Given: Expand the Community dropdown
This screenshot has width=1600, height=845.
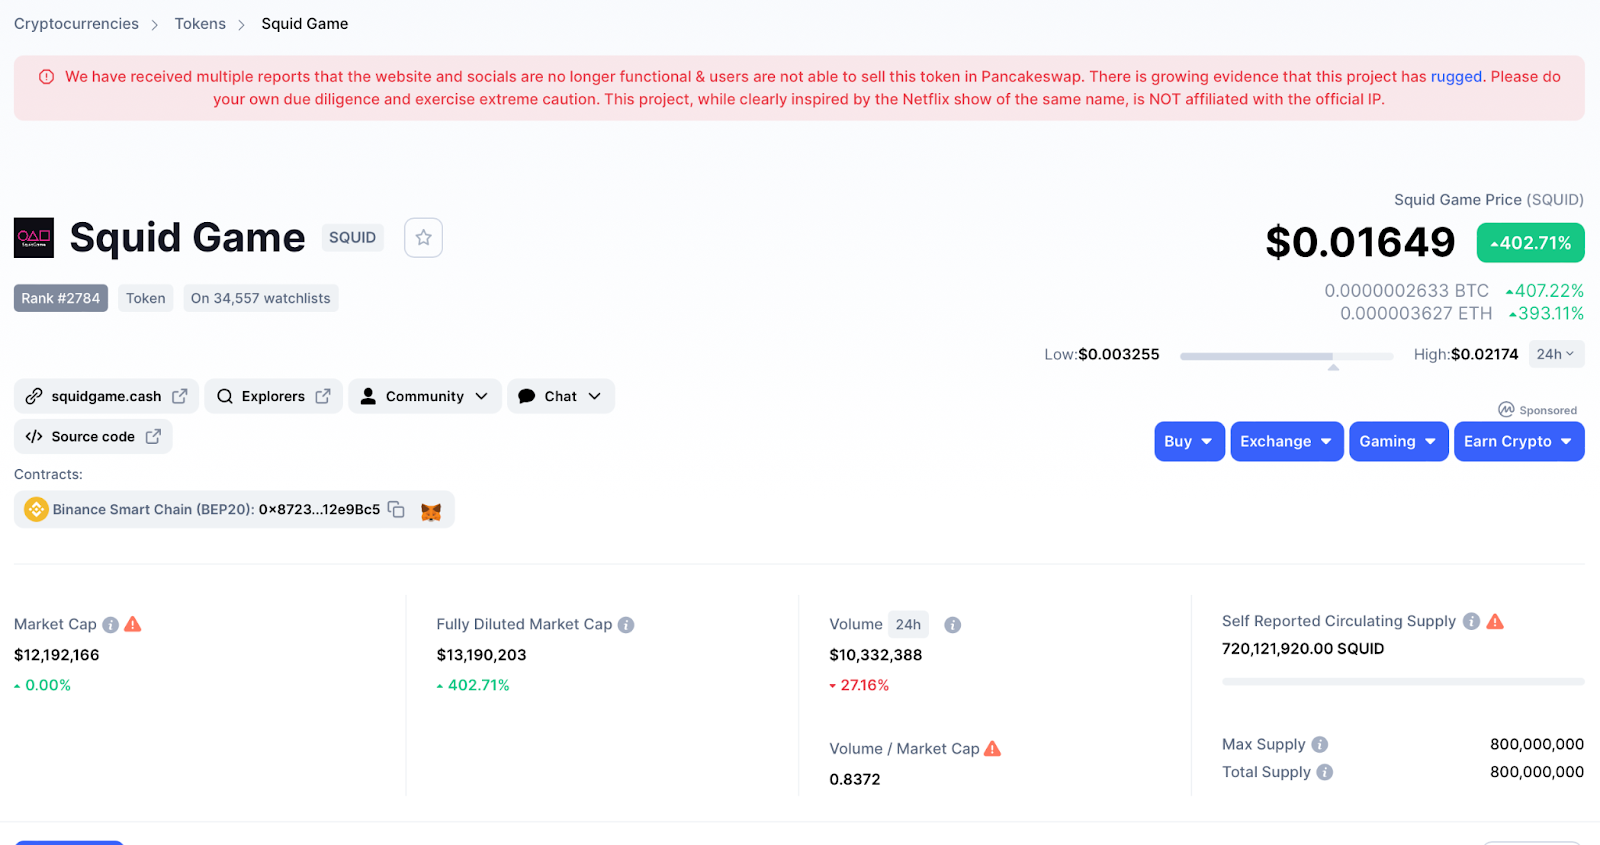Looking at the screenshot, I should coord(425,396).
